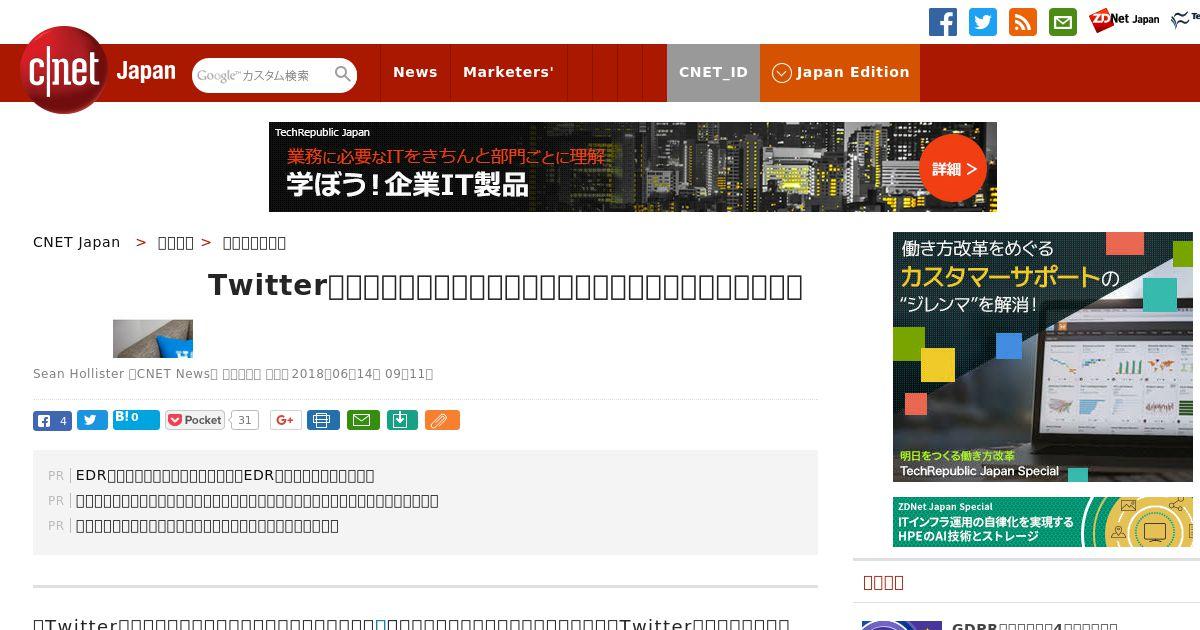Click the orange paperclip icon in the share row
Image resolution: width=1200 pixels, height=630 pixels.
tap(442, 420)
